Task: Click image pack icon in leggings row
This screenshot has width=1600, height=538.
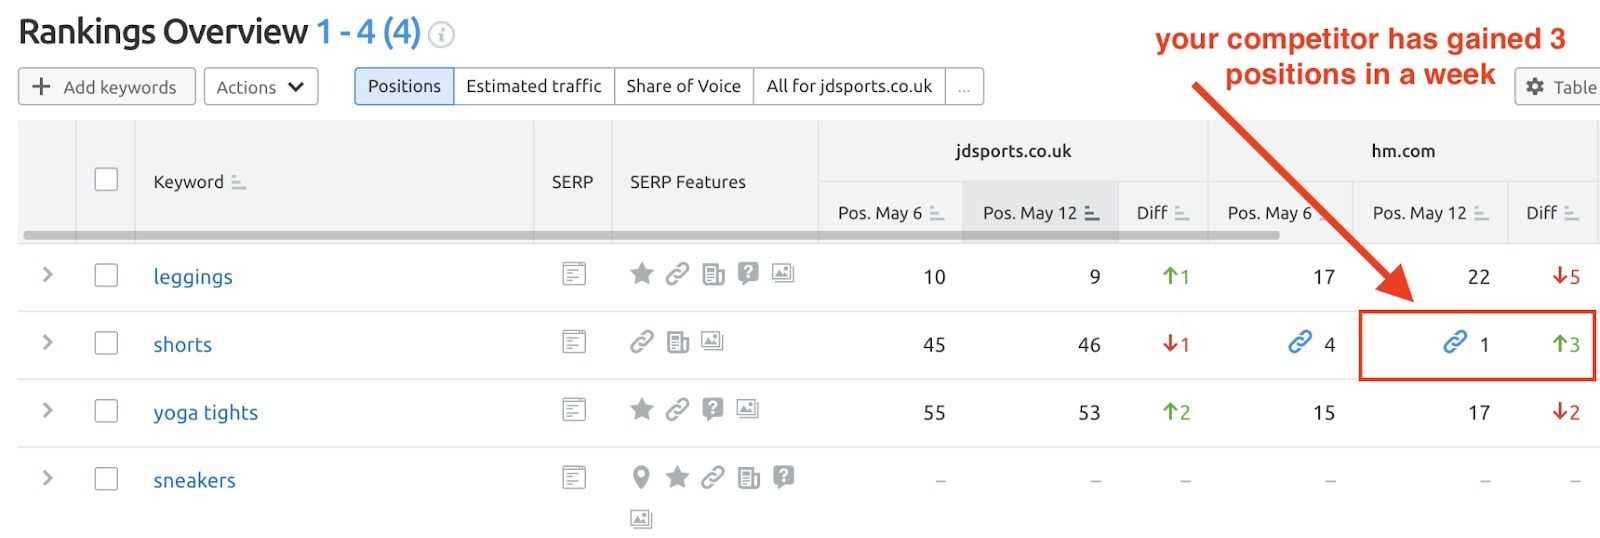Action: click(x=783, y=272)
